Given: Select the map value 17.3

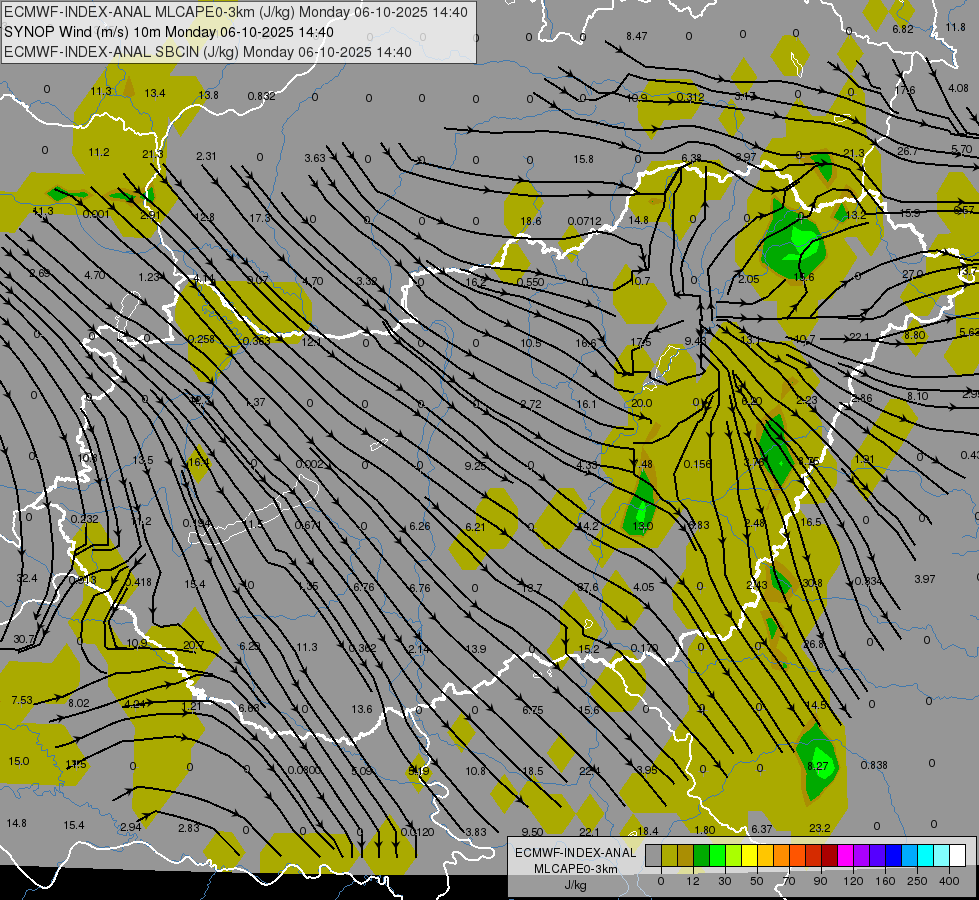Looking at the screenshot, I should (x=260, y=218).
